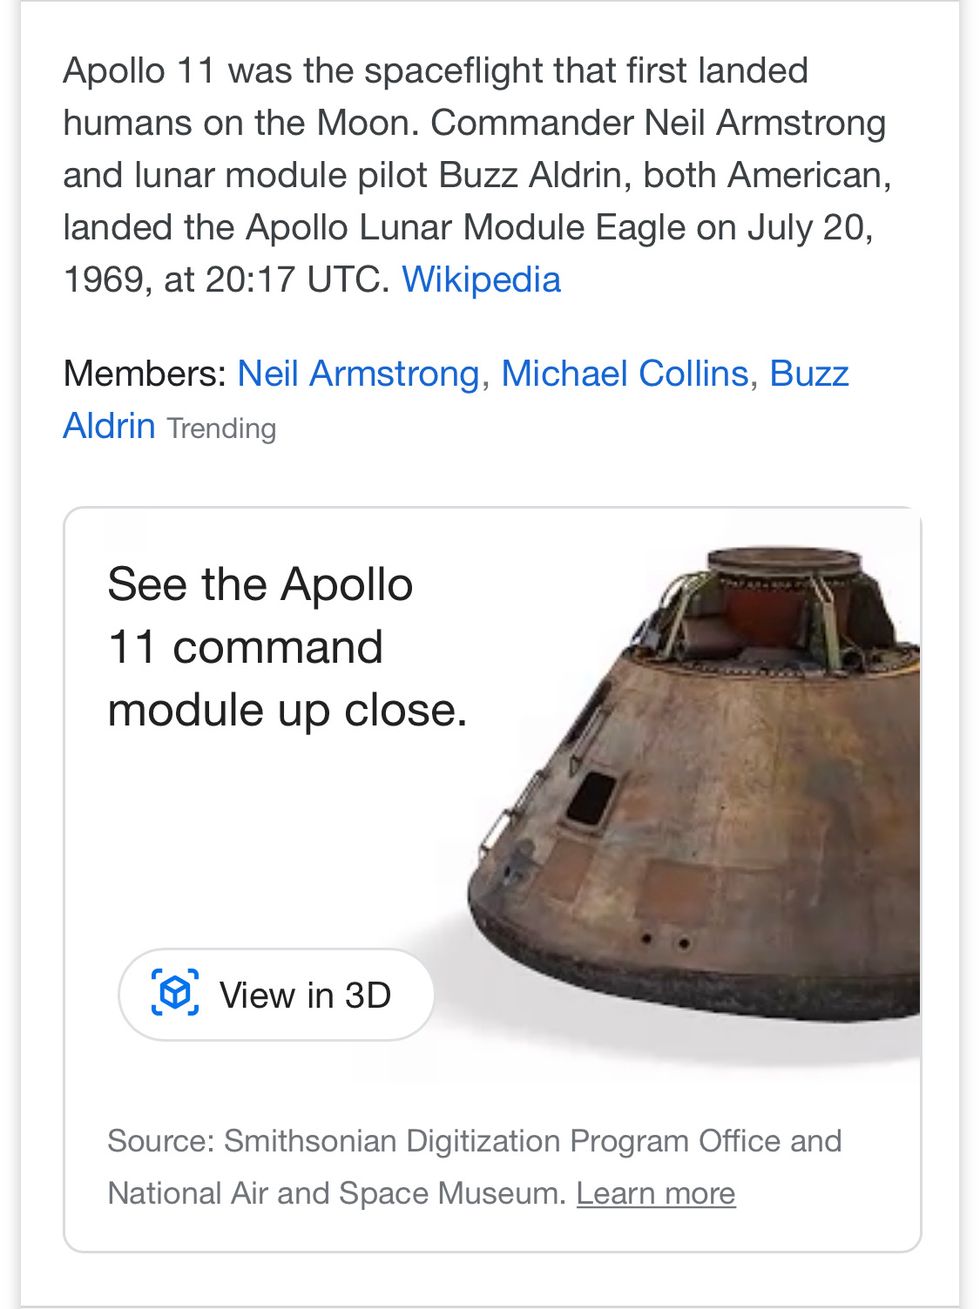Open the Wikipedia link
The image size is (980, 1309).
pyautogui.click(x=481, y=279)
